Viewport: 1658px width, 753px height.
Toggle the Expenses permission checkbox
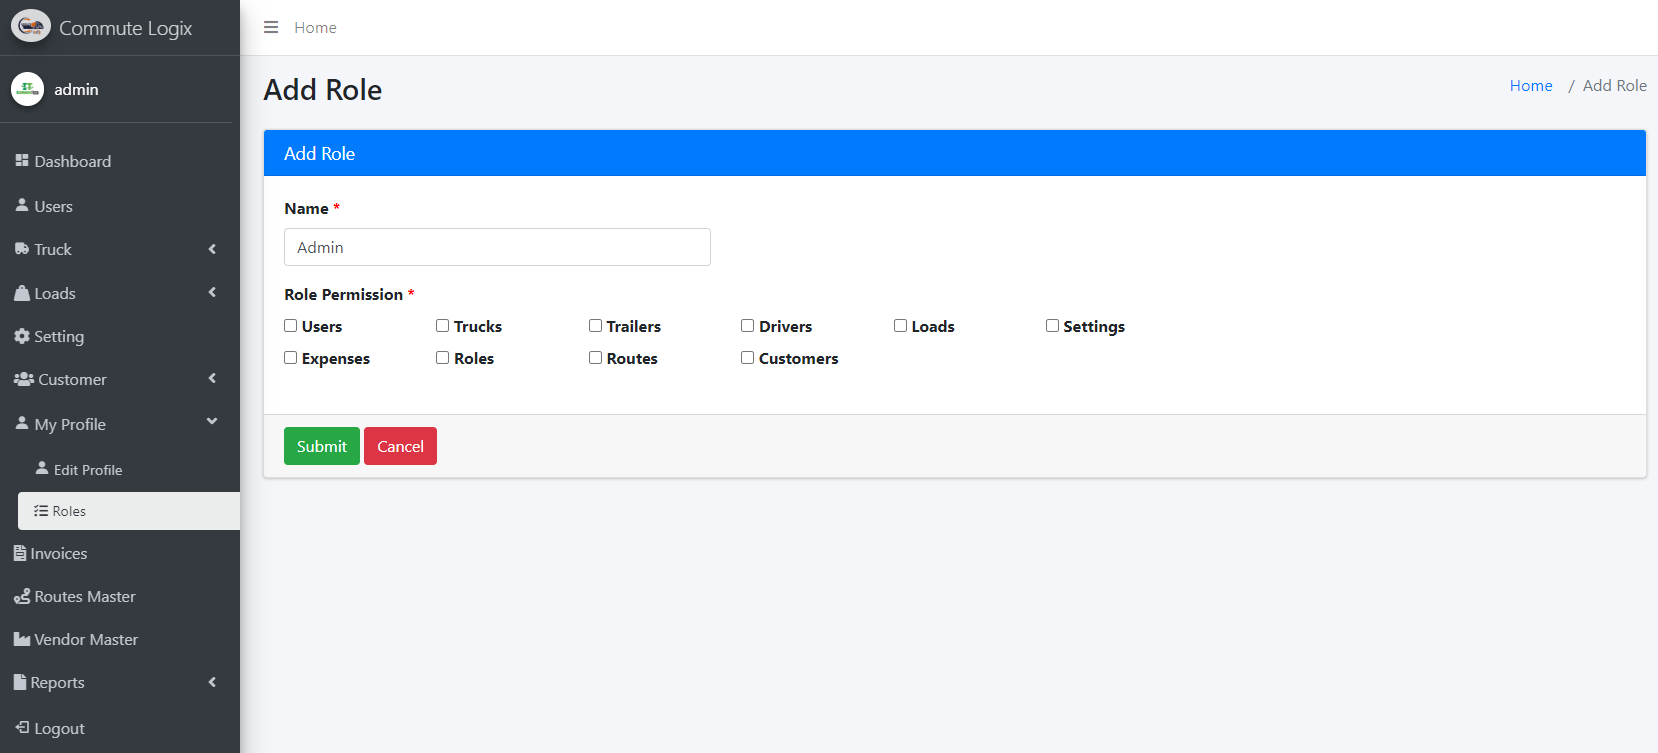291,358
